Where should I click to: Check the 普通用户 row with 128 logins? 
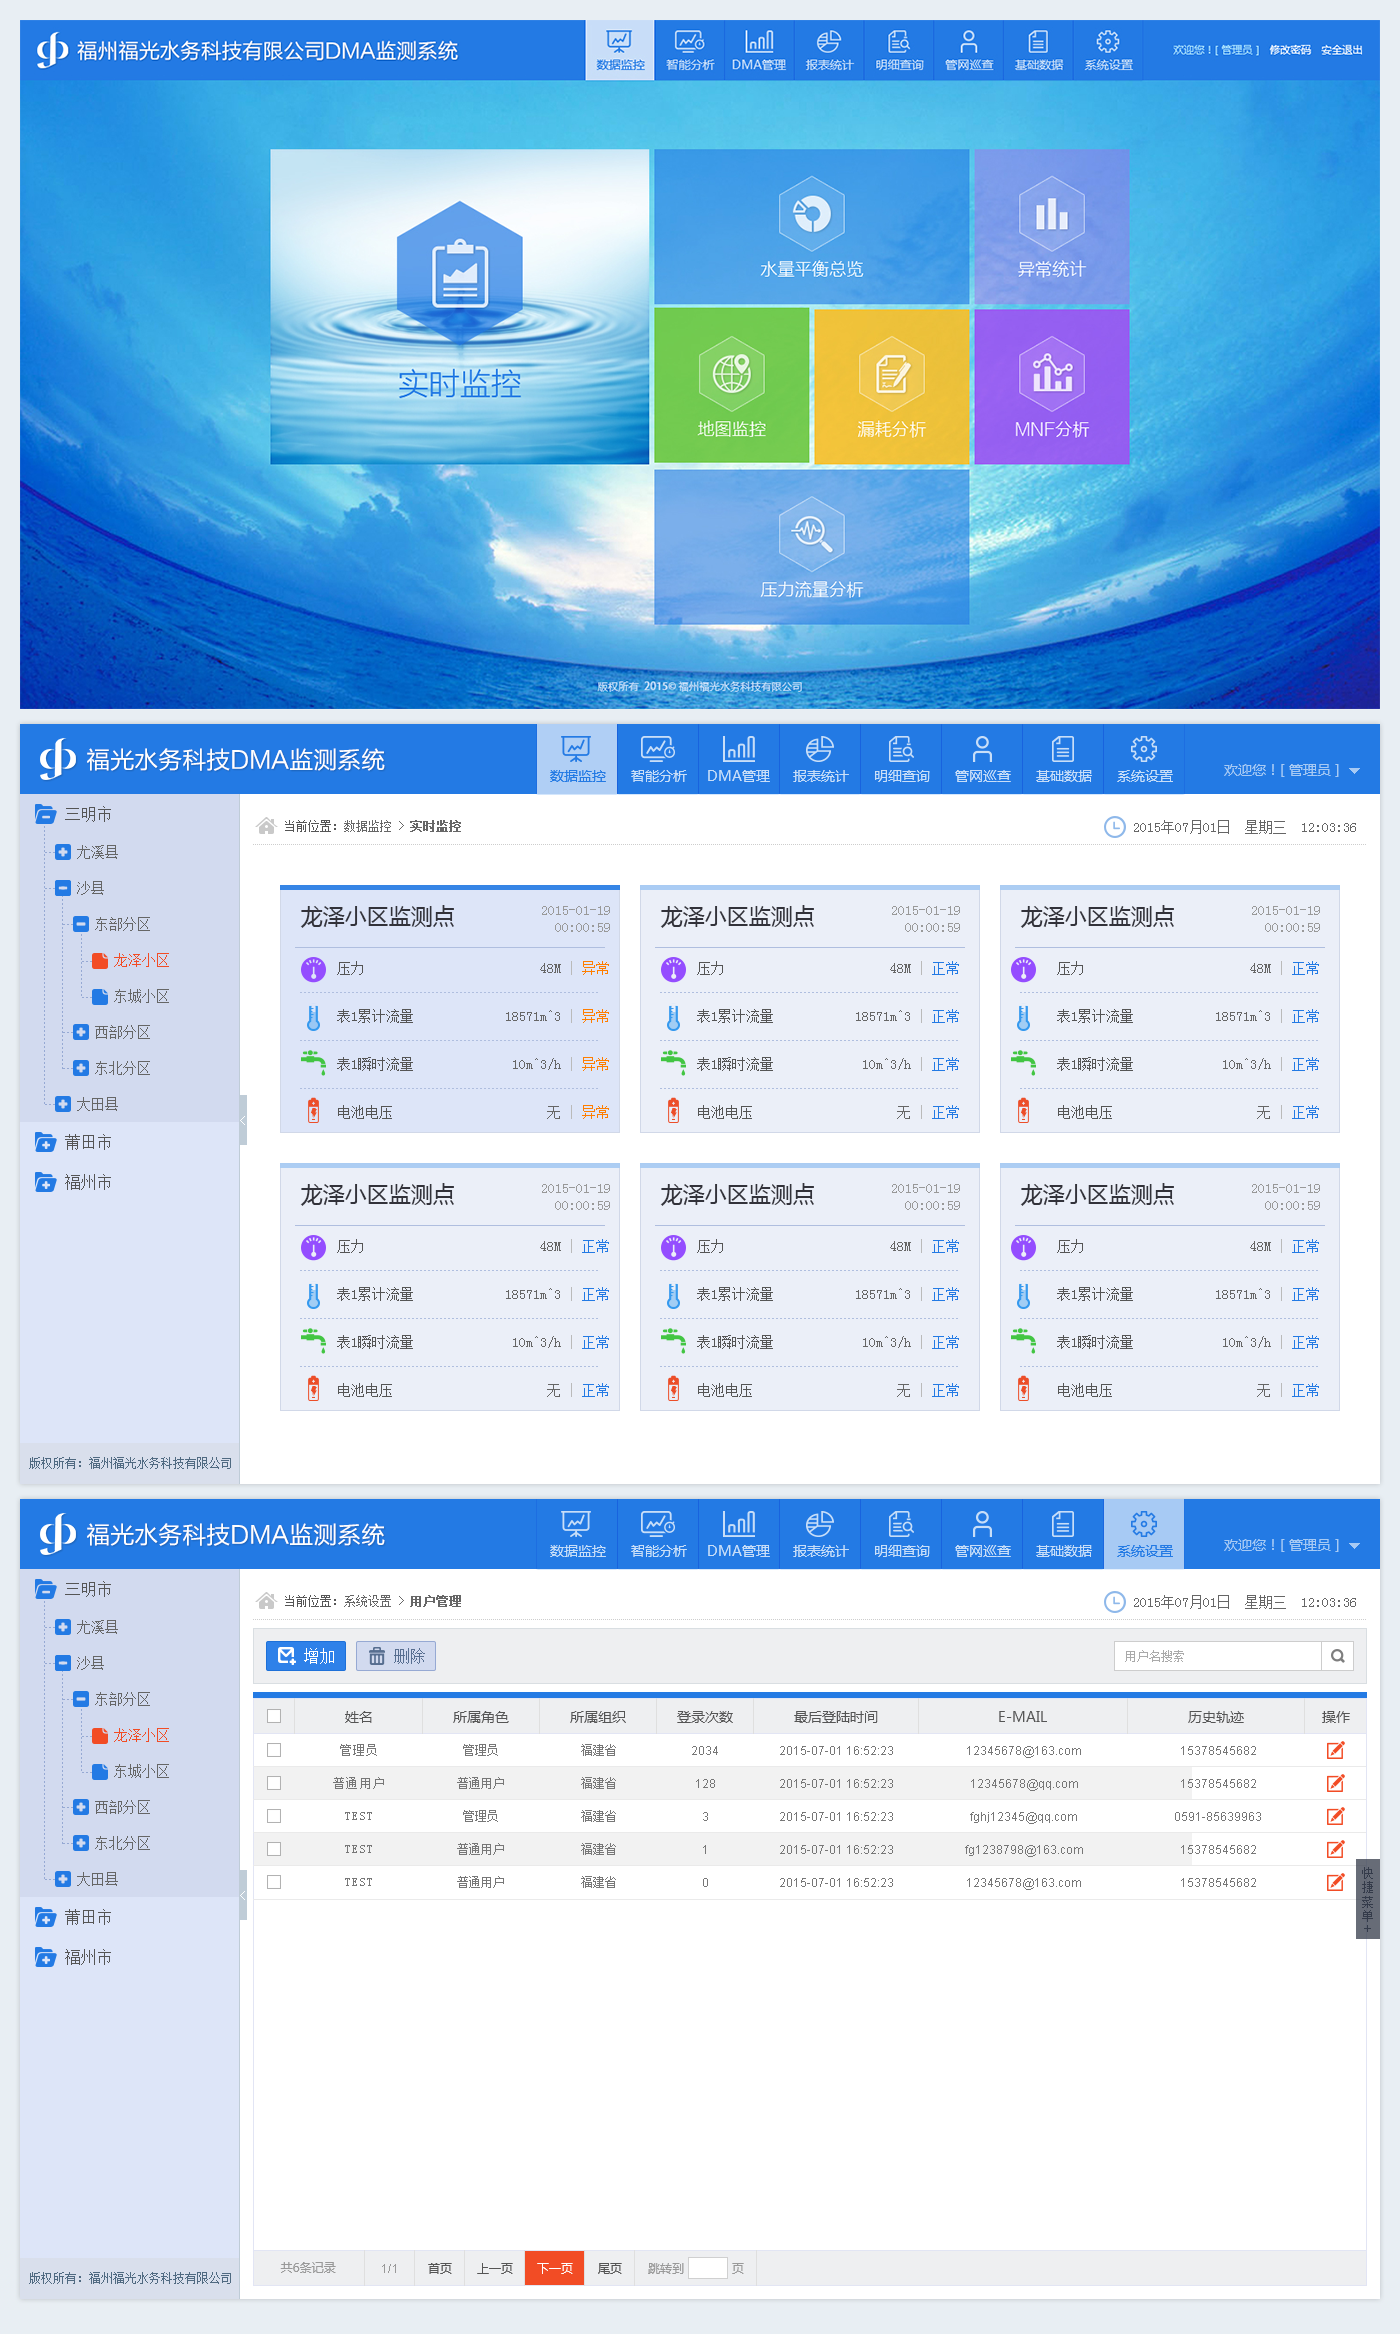(x=274, y=1783)
